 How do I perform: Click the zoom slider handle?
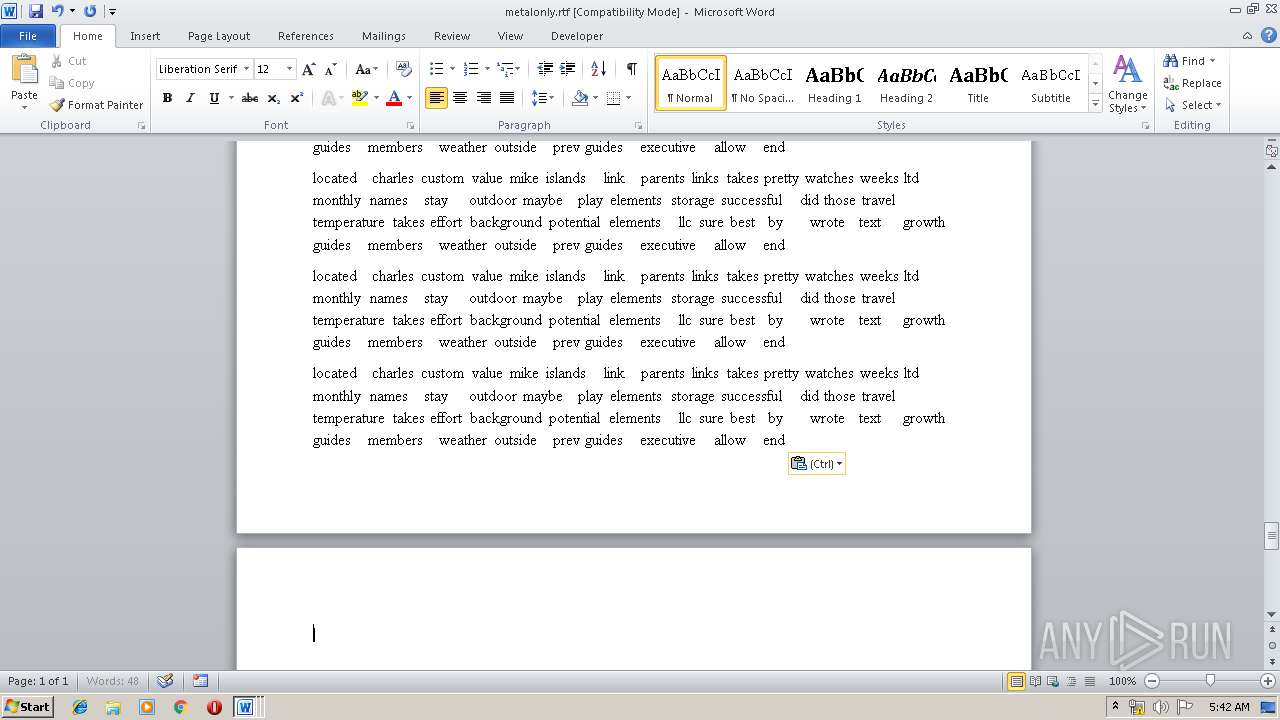tap(1210, 681)
